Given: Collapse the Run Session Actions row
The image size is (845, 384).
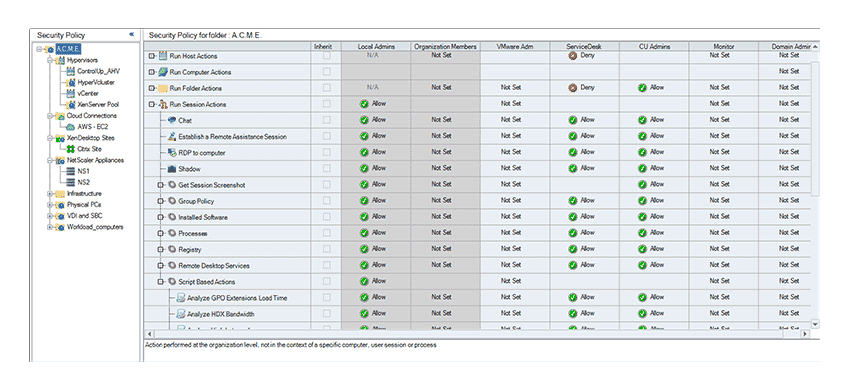Looking at the screenshot, I should point(151,104).
